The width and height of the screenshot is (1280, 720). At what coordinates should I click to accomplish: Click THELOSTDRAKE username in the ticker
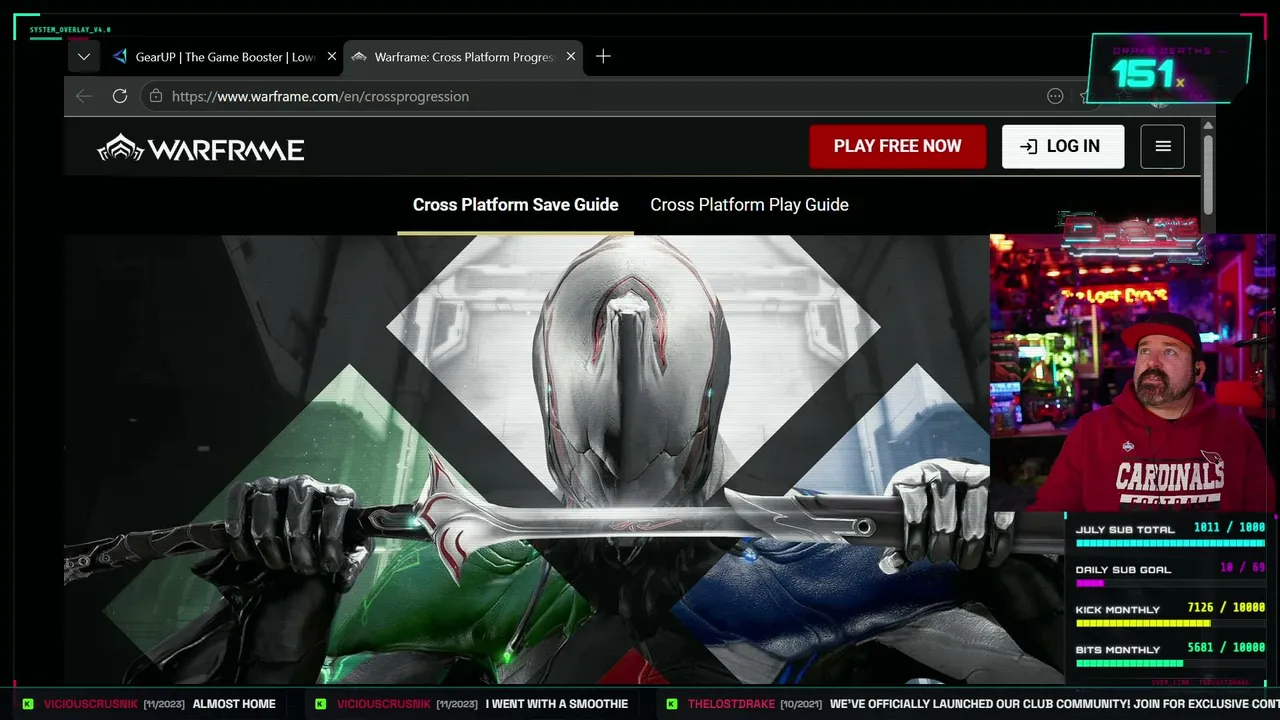click(x=731, y=704)
